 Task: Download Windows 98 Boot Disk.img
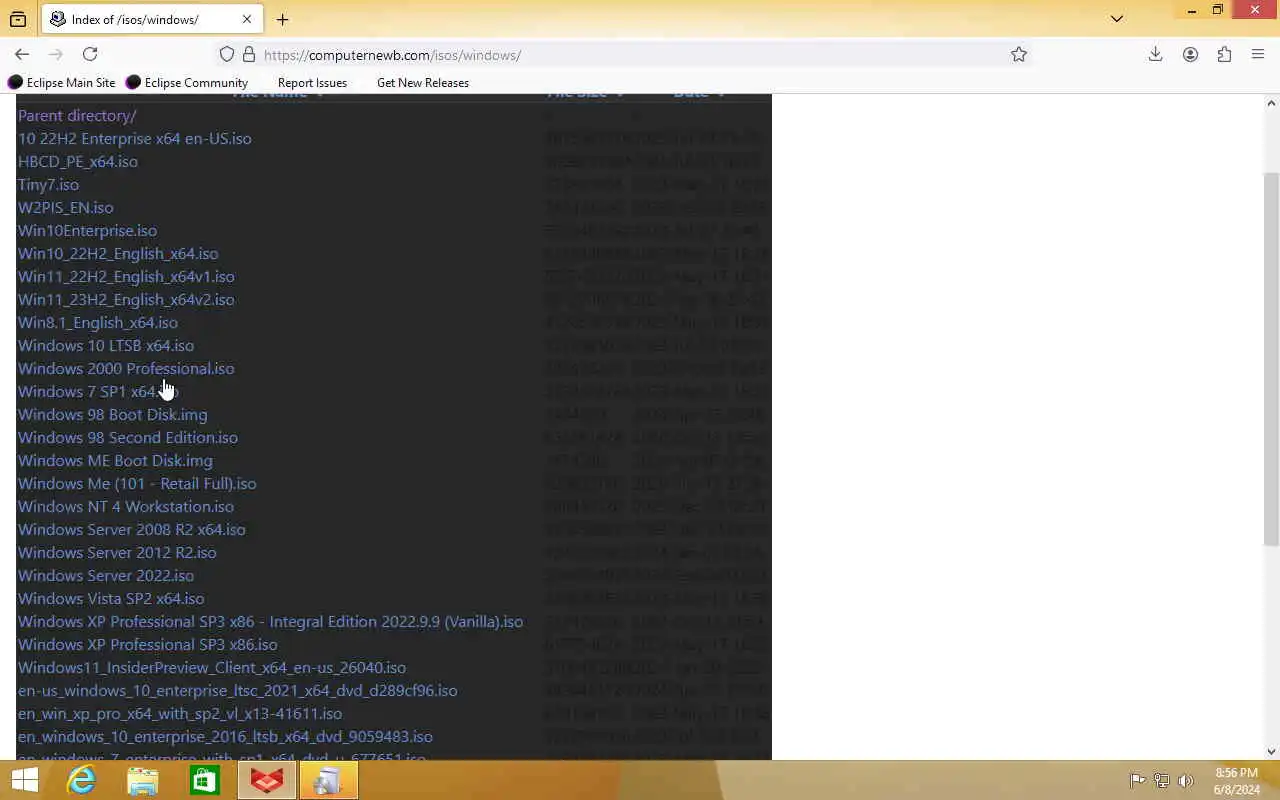[x=113, y=414]
